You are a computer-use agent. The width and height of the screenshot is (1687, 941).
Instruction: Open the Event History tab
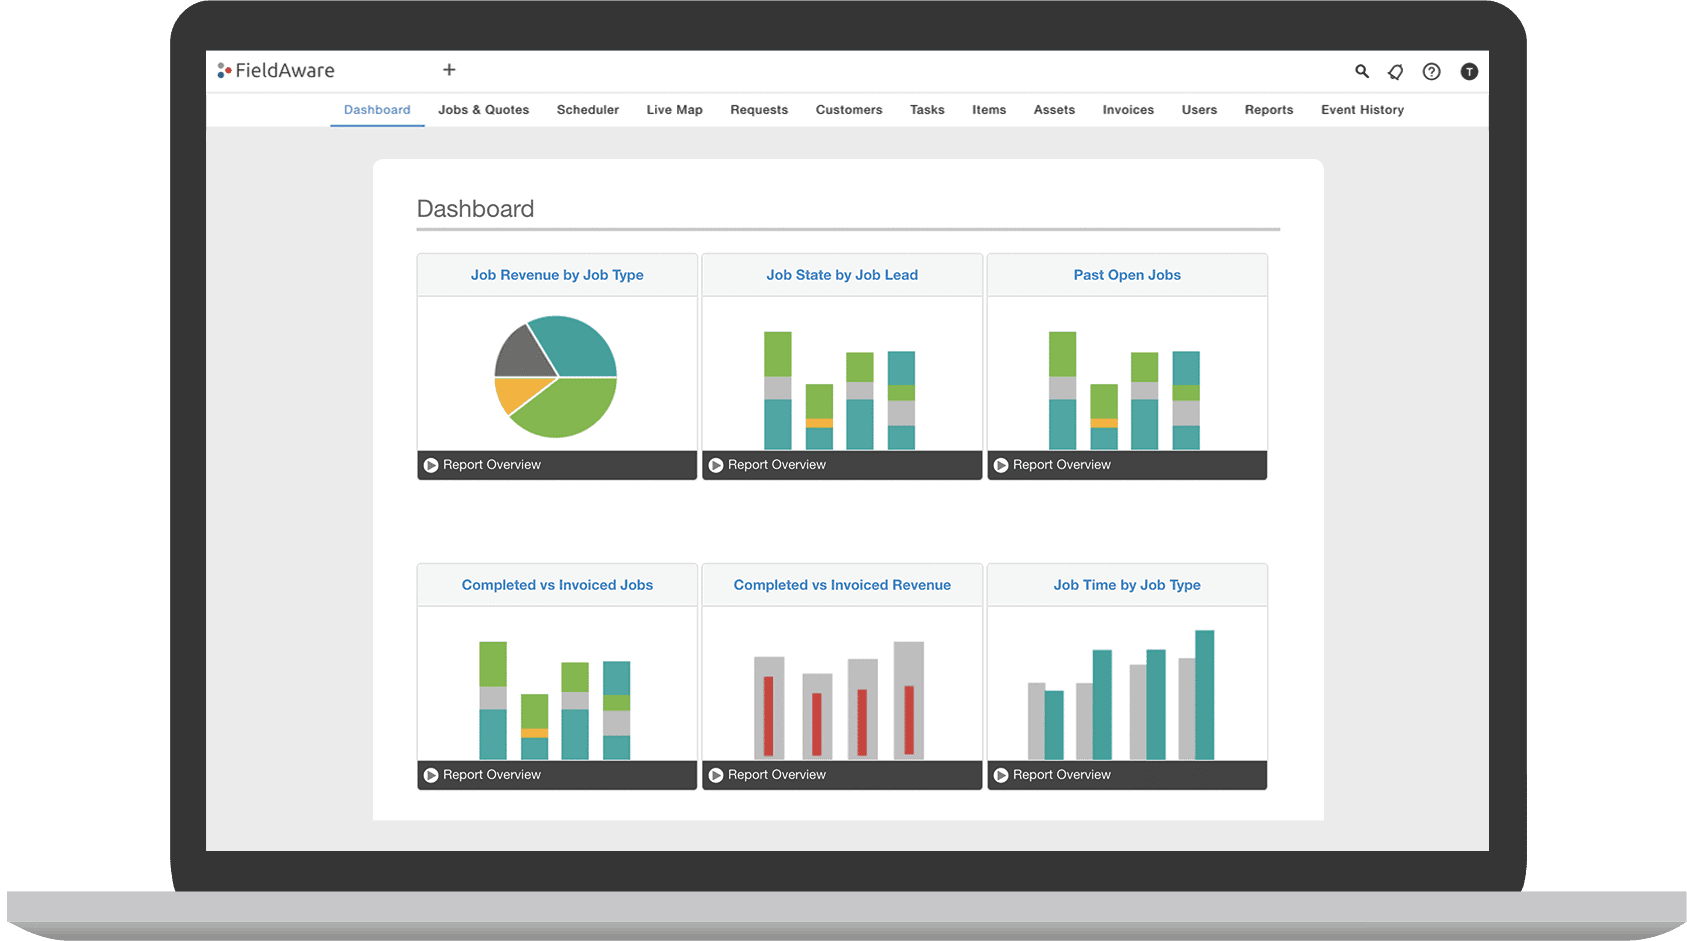tap(1362, 110)
